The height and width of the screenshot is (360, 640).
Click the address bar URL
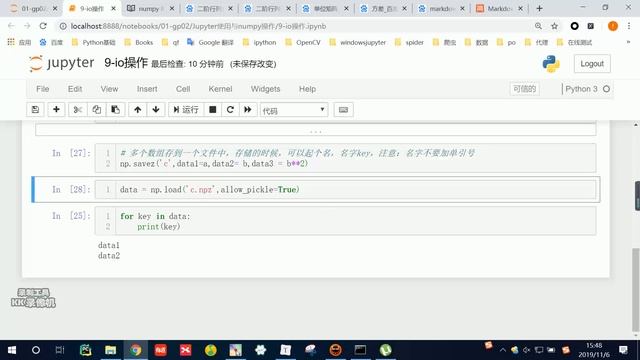(x=198, y=26)
